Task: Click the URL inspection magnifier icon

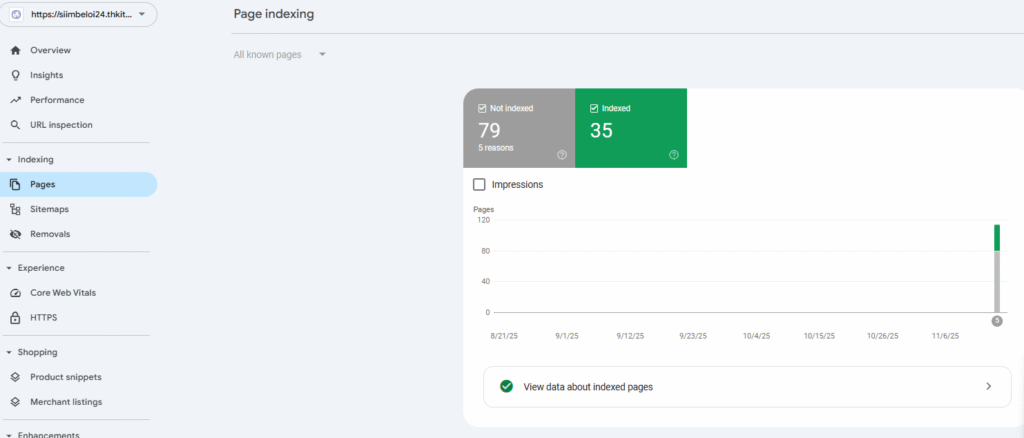Action: (15, 125)
